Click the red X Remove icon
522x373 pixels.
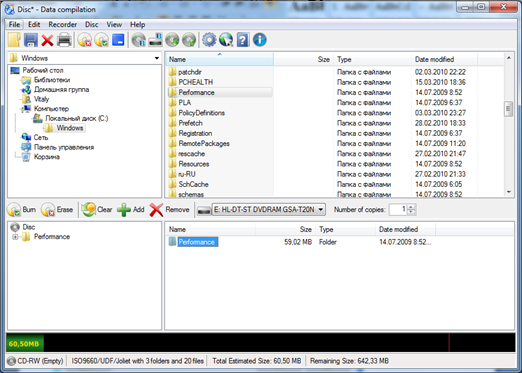tap(156, 210)
